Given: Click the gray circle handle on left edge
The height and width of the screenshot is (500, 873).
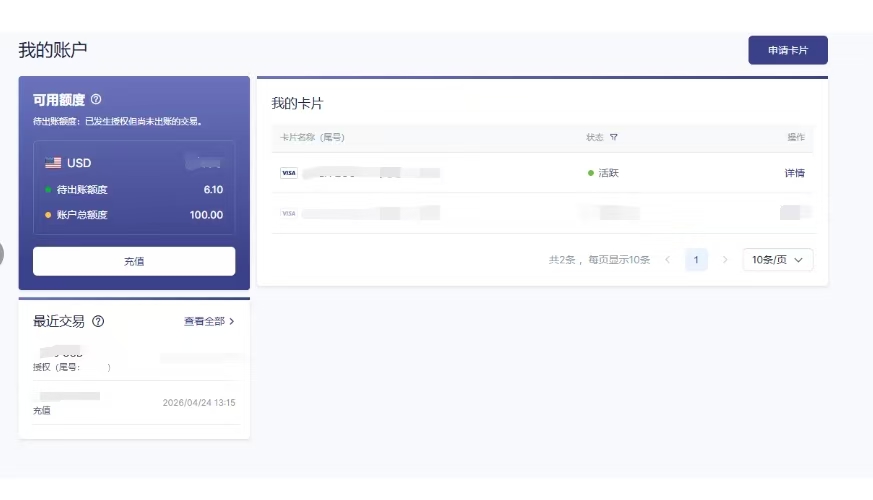Looking at the screenshot, I should click(2, 255).
